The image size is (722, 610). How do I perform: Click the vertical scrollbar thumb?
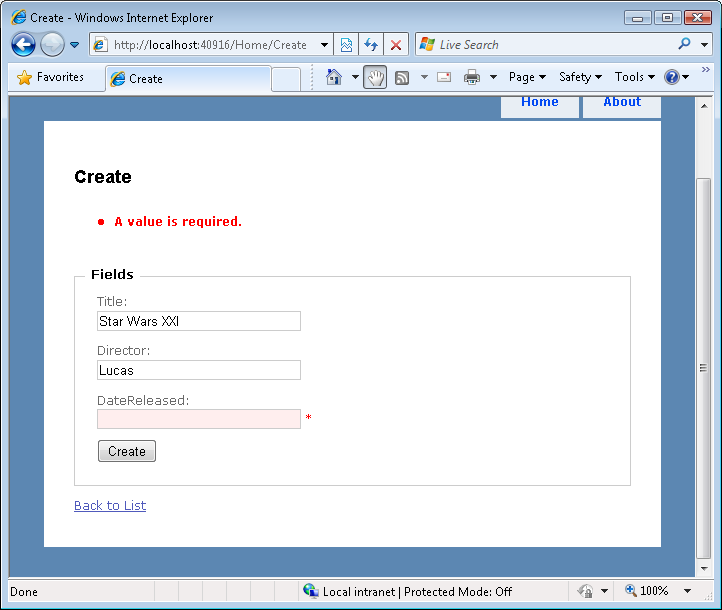click(x=704, y=368)
